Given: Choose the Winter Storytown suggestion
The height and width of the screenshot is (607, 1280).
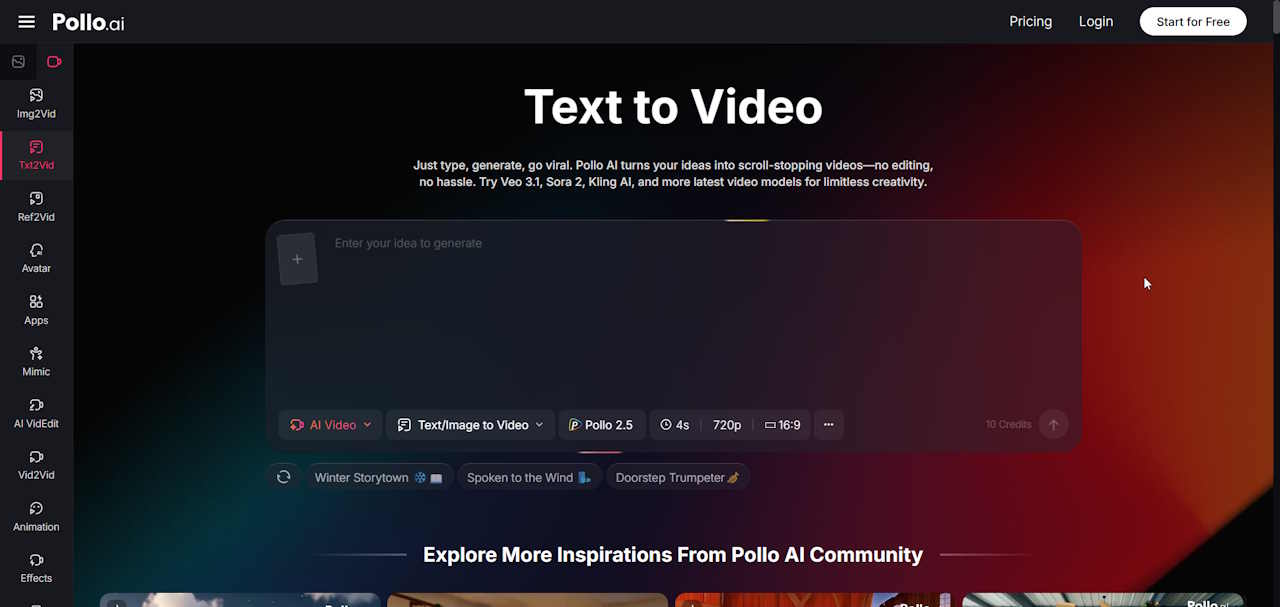Looking at the screenshot, I should coord(378,477).
